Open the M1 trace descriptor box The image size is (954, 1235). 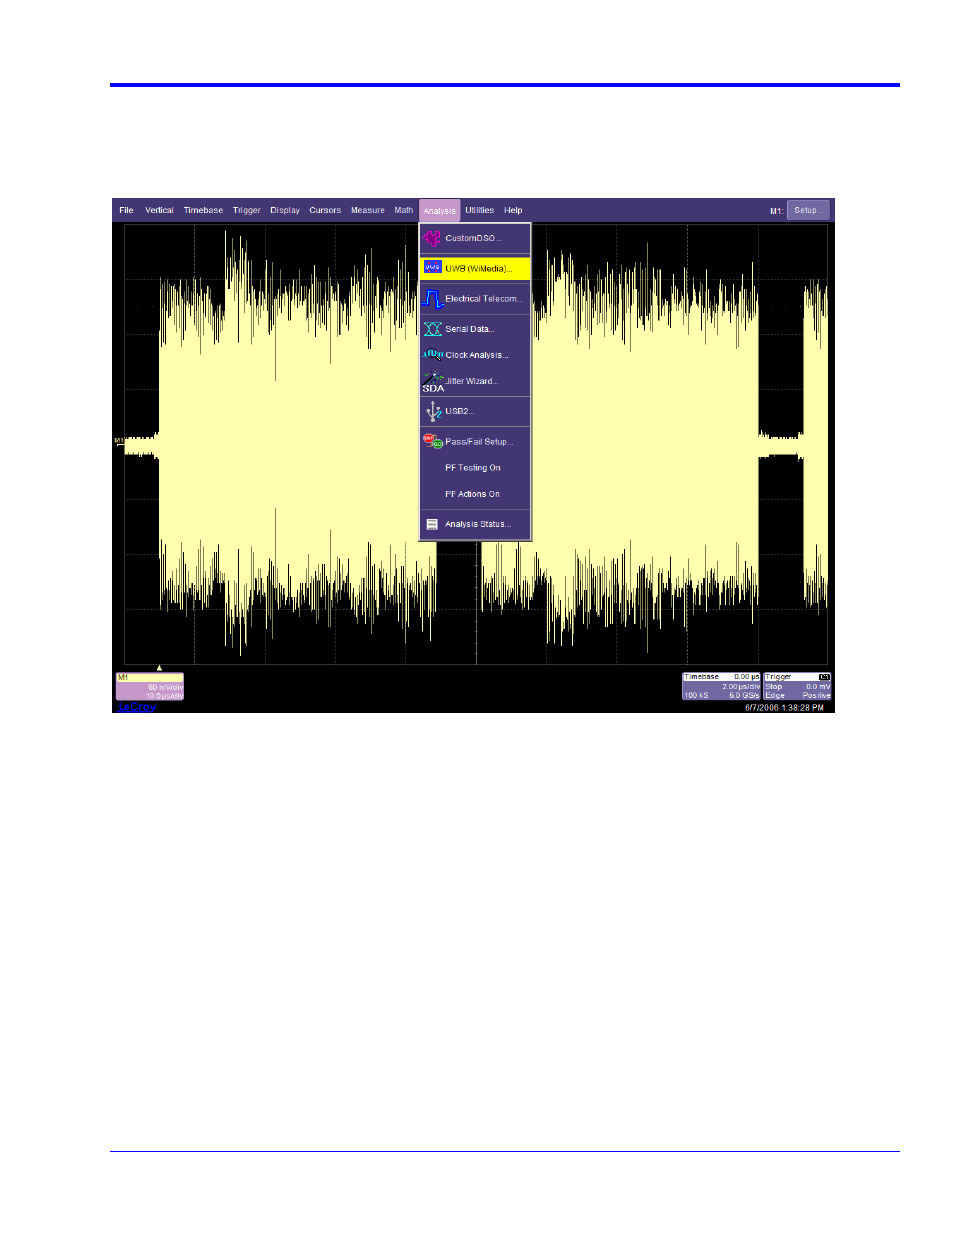pos(150,687)
